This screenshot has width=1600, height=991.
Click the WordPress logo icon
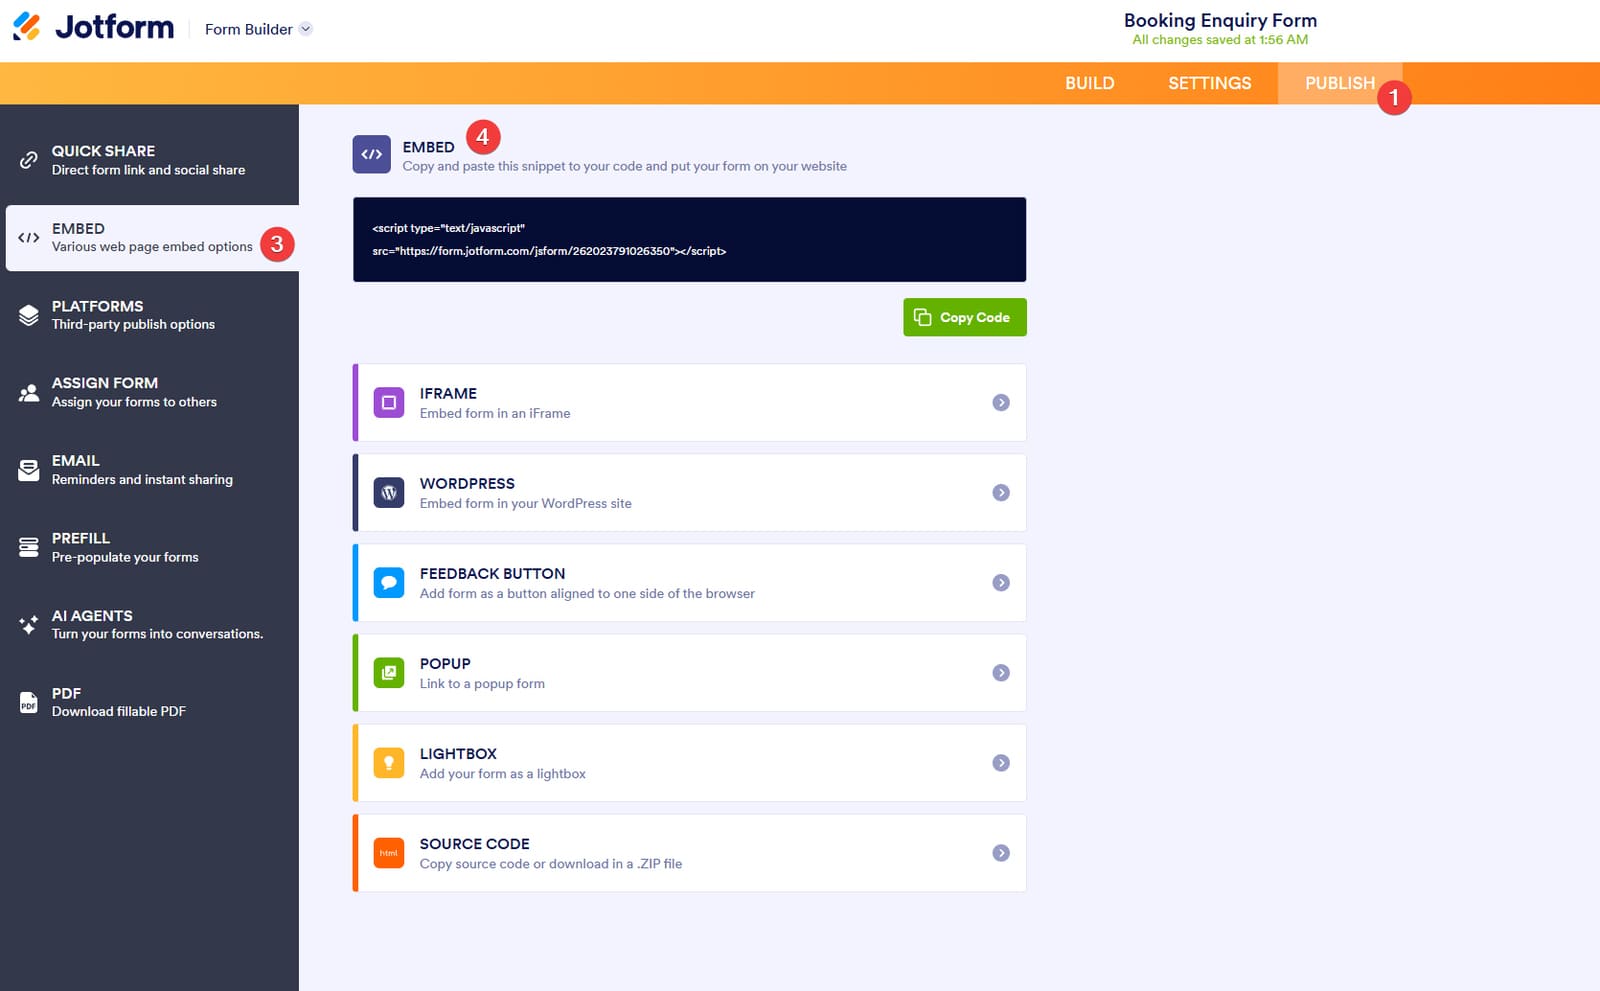389,492
